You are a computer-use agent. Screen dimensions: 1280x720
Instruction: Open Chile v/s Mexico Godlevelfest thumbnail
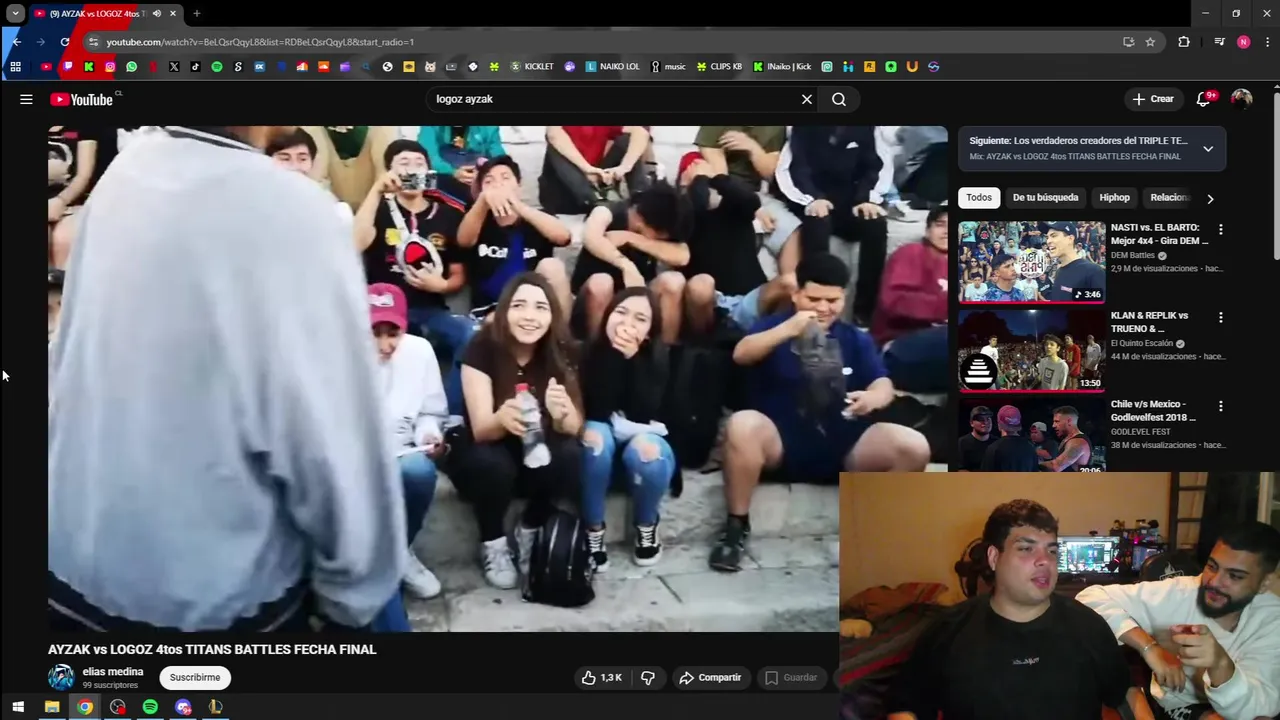point(1032,436)
